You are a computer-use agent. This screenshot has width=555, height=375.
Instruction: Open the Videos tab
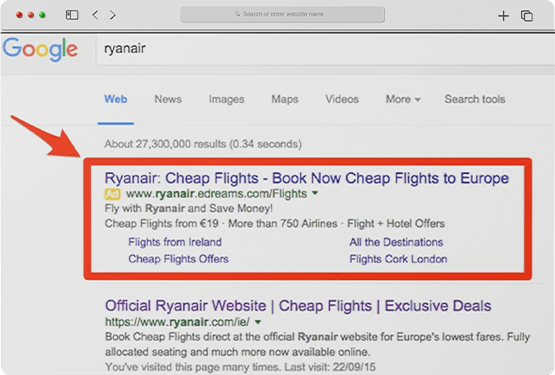[x=342, y=99]
